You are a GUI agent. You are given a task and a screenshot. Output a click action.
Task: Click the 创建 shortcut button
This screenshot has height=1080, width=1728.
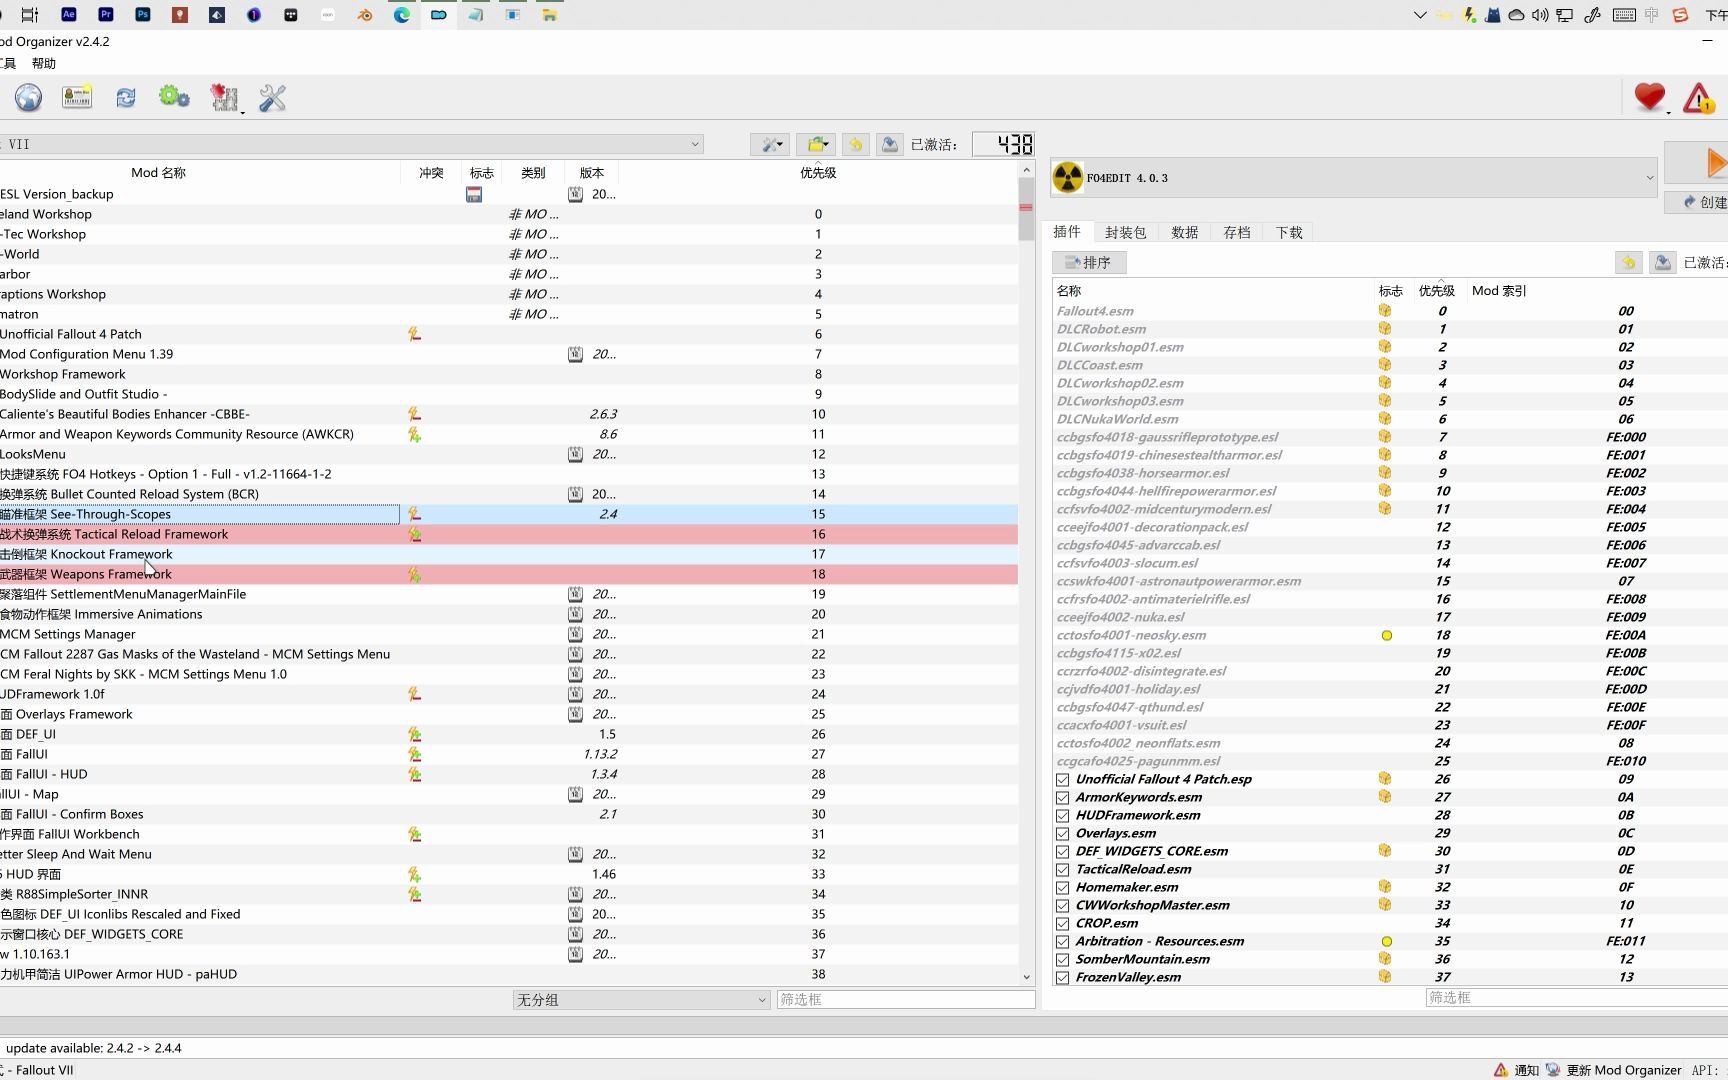tap(1700, 202)
